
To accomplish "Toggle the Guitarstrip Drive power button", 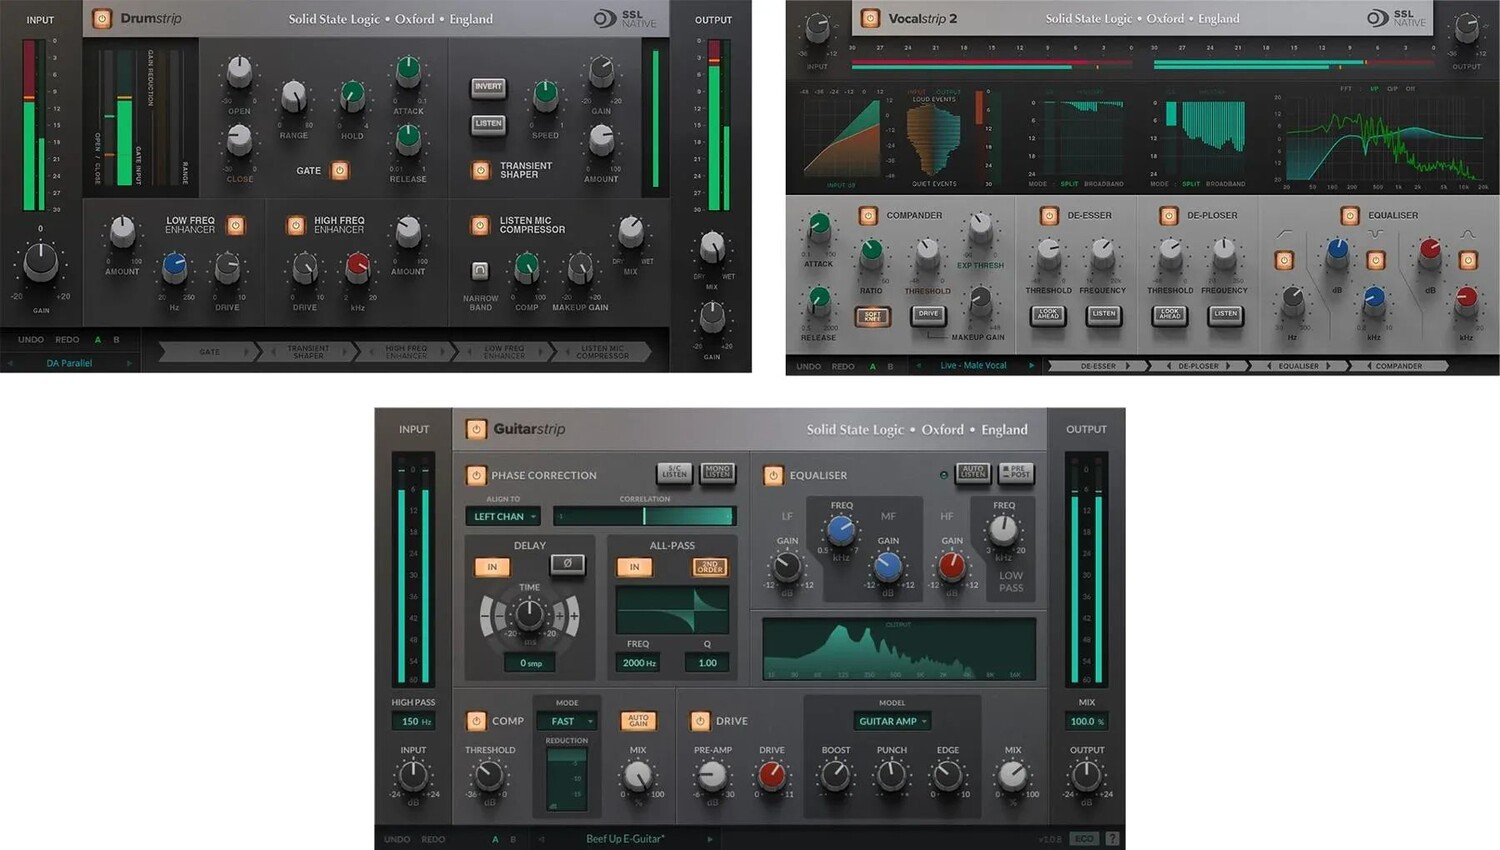I will point(700,721).
